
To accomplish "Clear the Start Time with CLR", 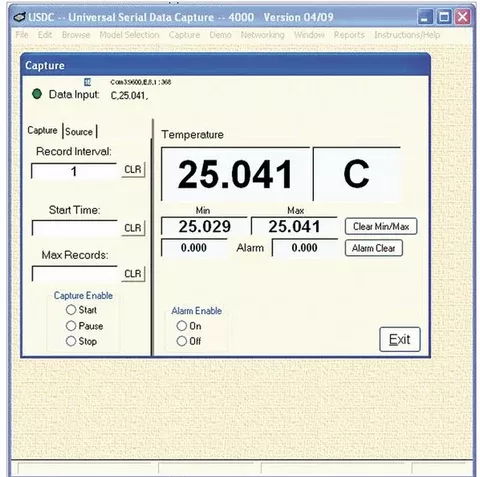I will pos(133,228).
